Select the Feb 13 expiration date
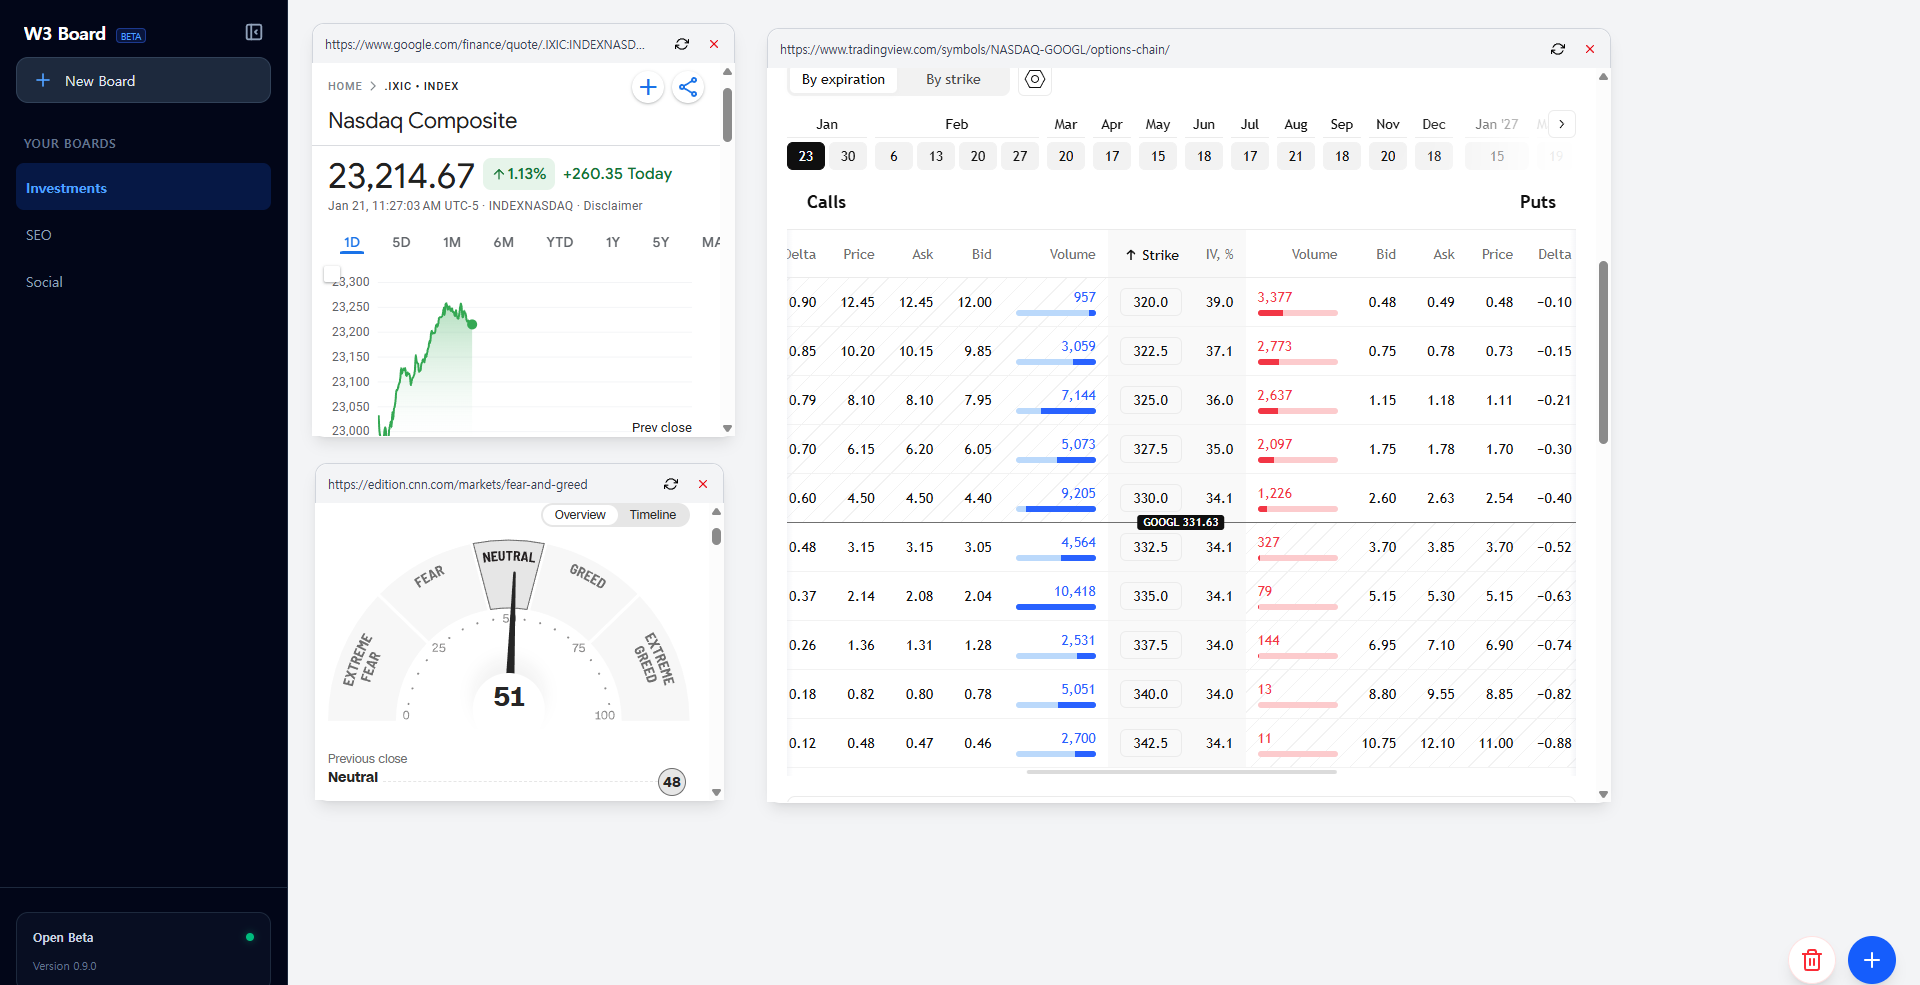The height and width of the screenshot is (985, 1920). tap(936, 155)
